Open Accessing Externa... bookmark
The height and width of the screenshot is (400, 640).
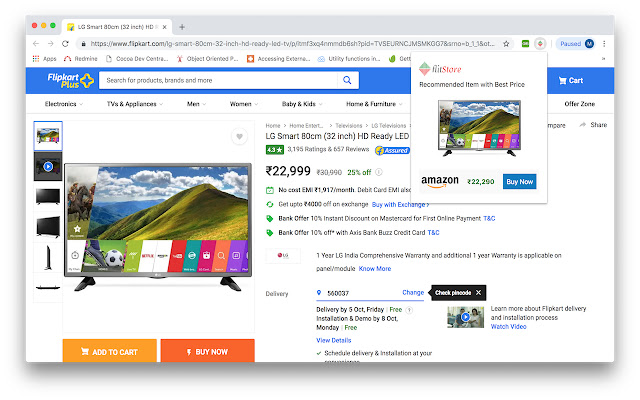tap(279, 59)
